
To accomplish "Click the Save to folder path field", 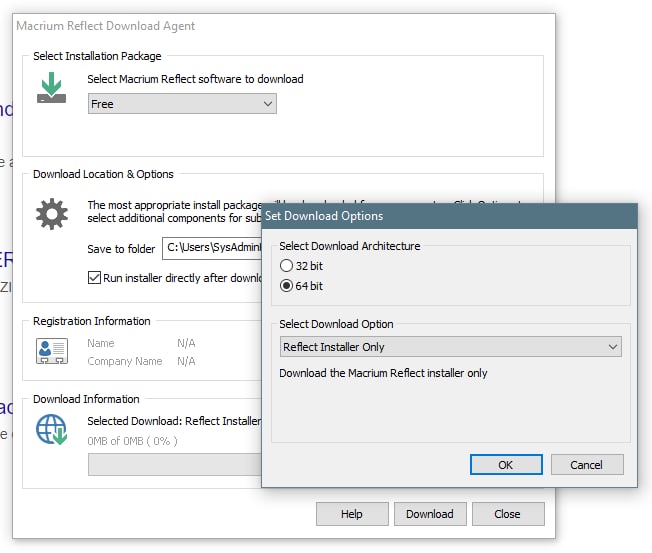I will (212, 248).
